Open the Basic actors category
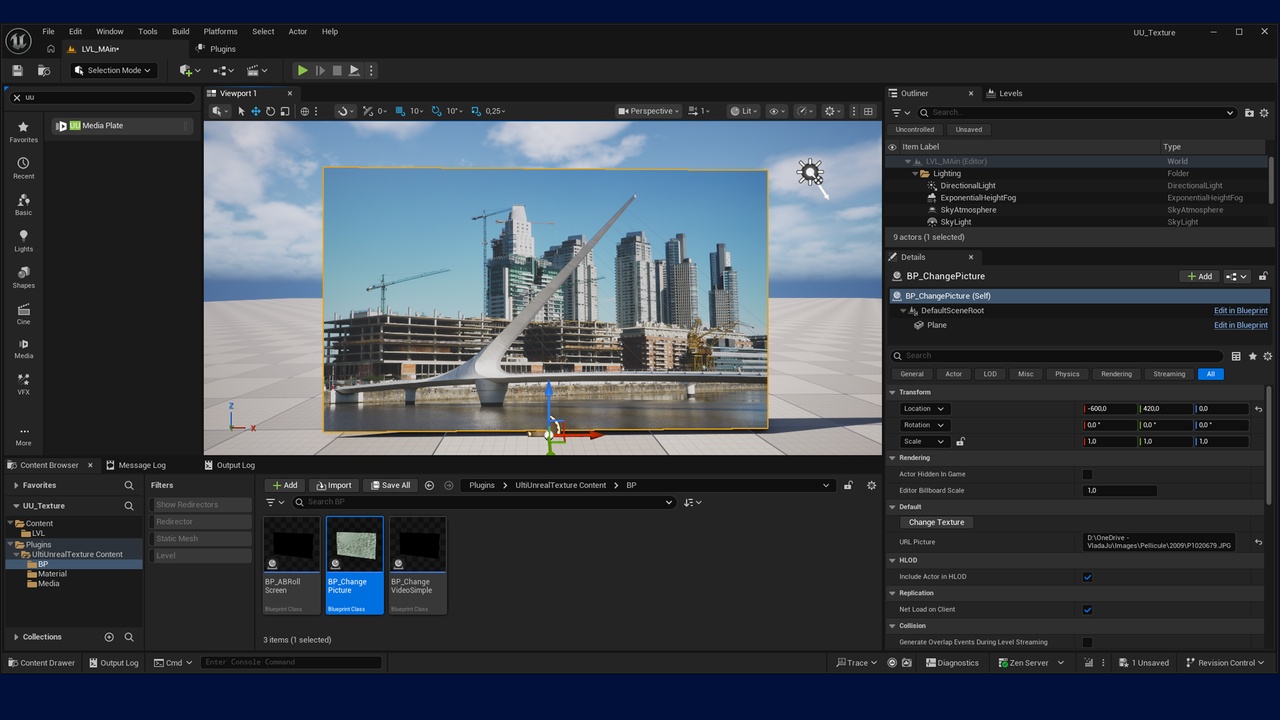The width and height of the screenshot is (1280, 720). [x=23, y=204]
